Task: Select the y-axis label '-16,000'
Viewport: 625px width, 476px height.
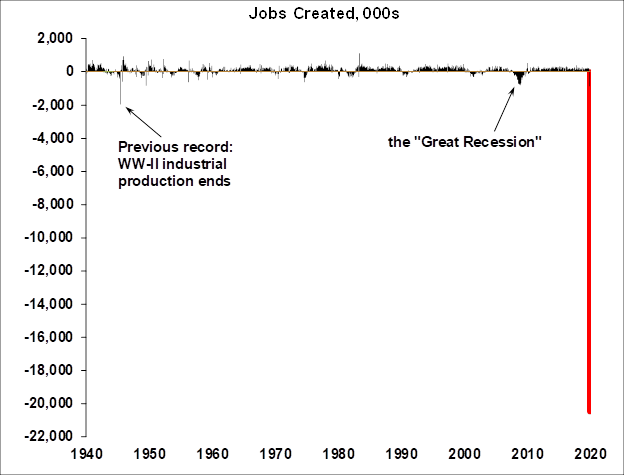Action: (49, 337)
